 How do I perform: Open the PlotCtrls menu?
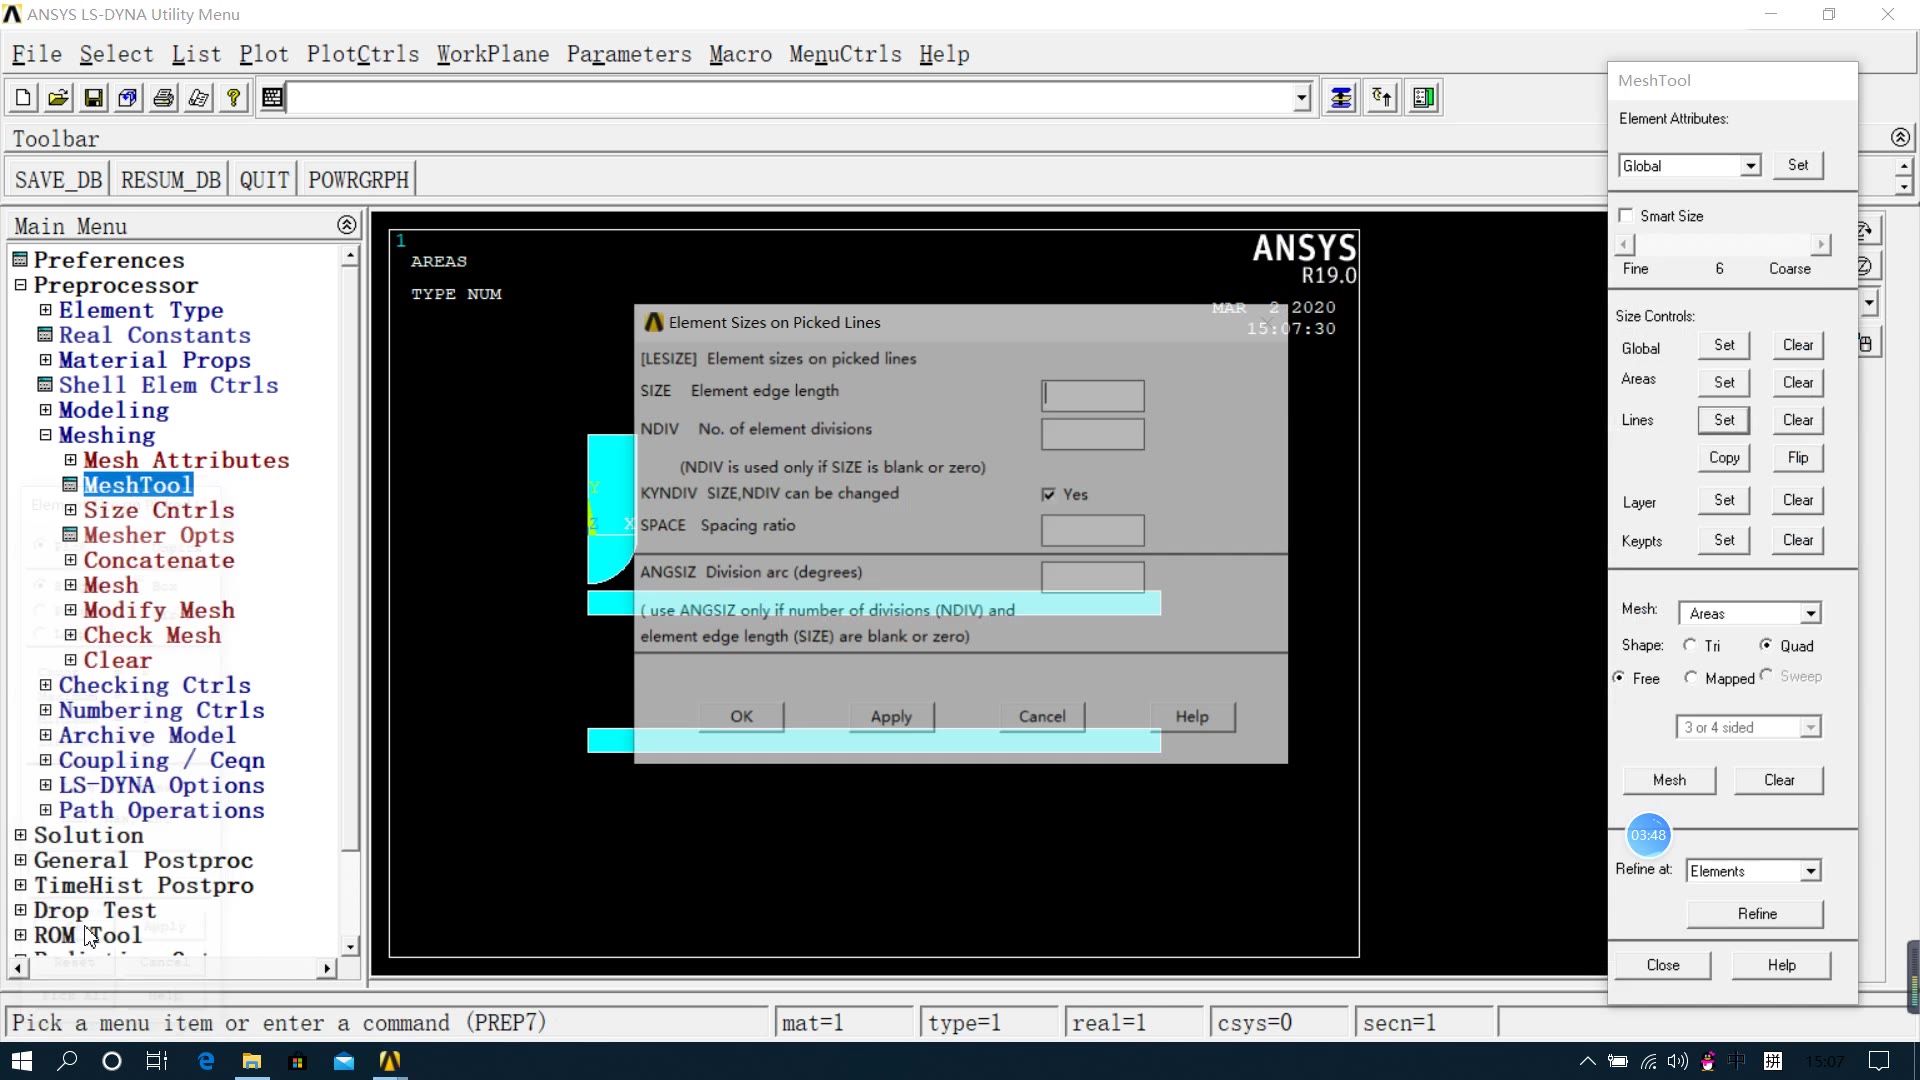(363, 54)
